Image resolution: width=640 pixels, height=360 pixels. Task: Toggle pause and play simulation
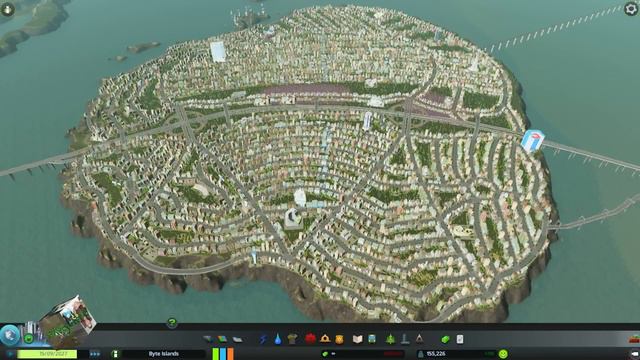coord(10,354)
